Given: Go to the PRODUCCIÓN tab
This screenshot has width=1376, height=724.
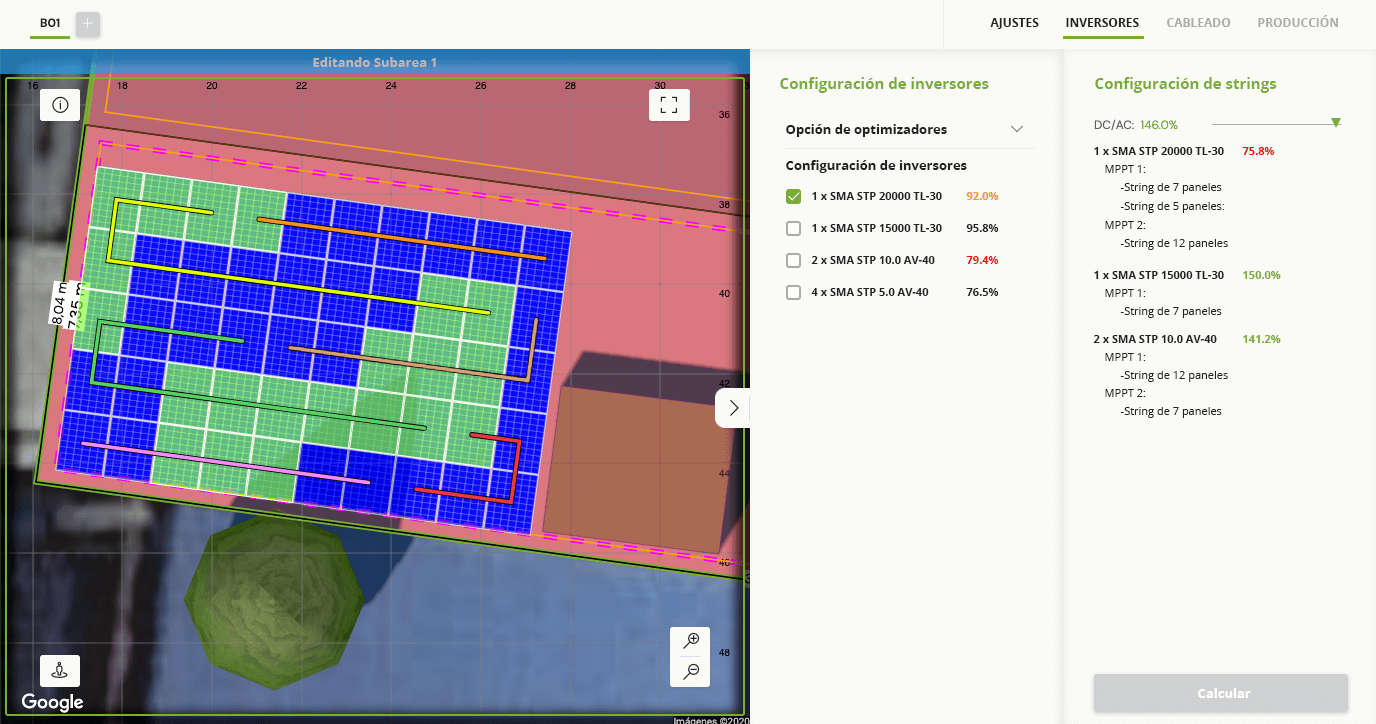Looking at the screenshot, I should (x=1297, y=23).
